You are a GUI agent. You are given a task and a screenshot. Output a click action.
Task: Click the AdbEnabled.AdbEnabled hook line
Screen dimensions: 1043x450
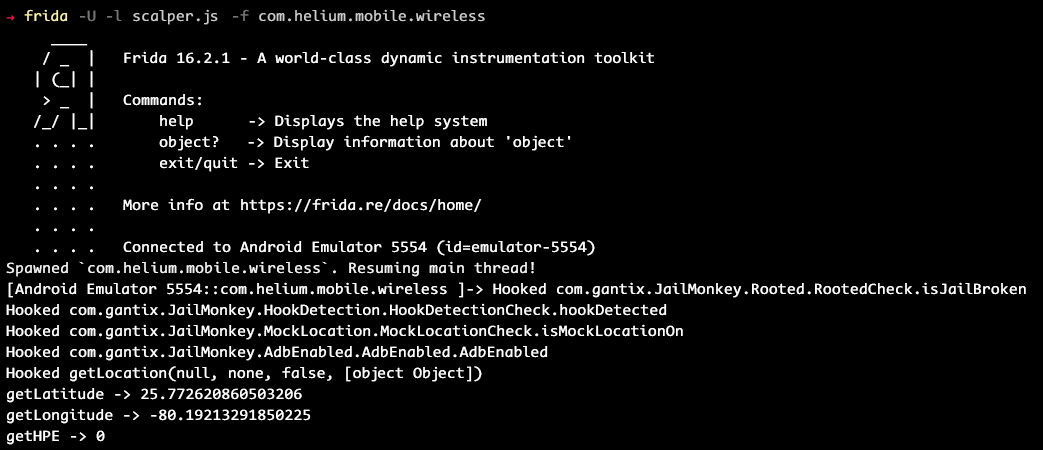click(x=277, y=352)
